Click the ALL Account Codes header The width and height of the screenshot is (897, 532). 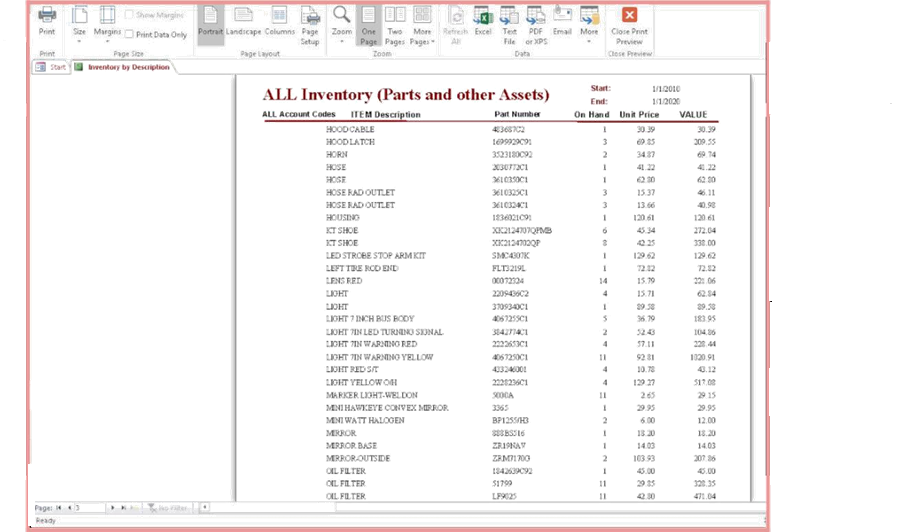[x=299, y=114]
